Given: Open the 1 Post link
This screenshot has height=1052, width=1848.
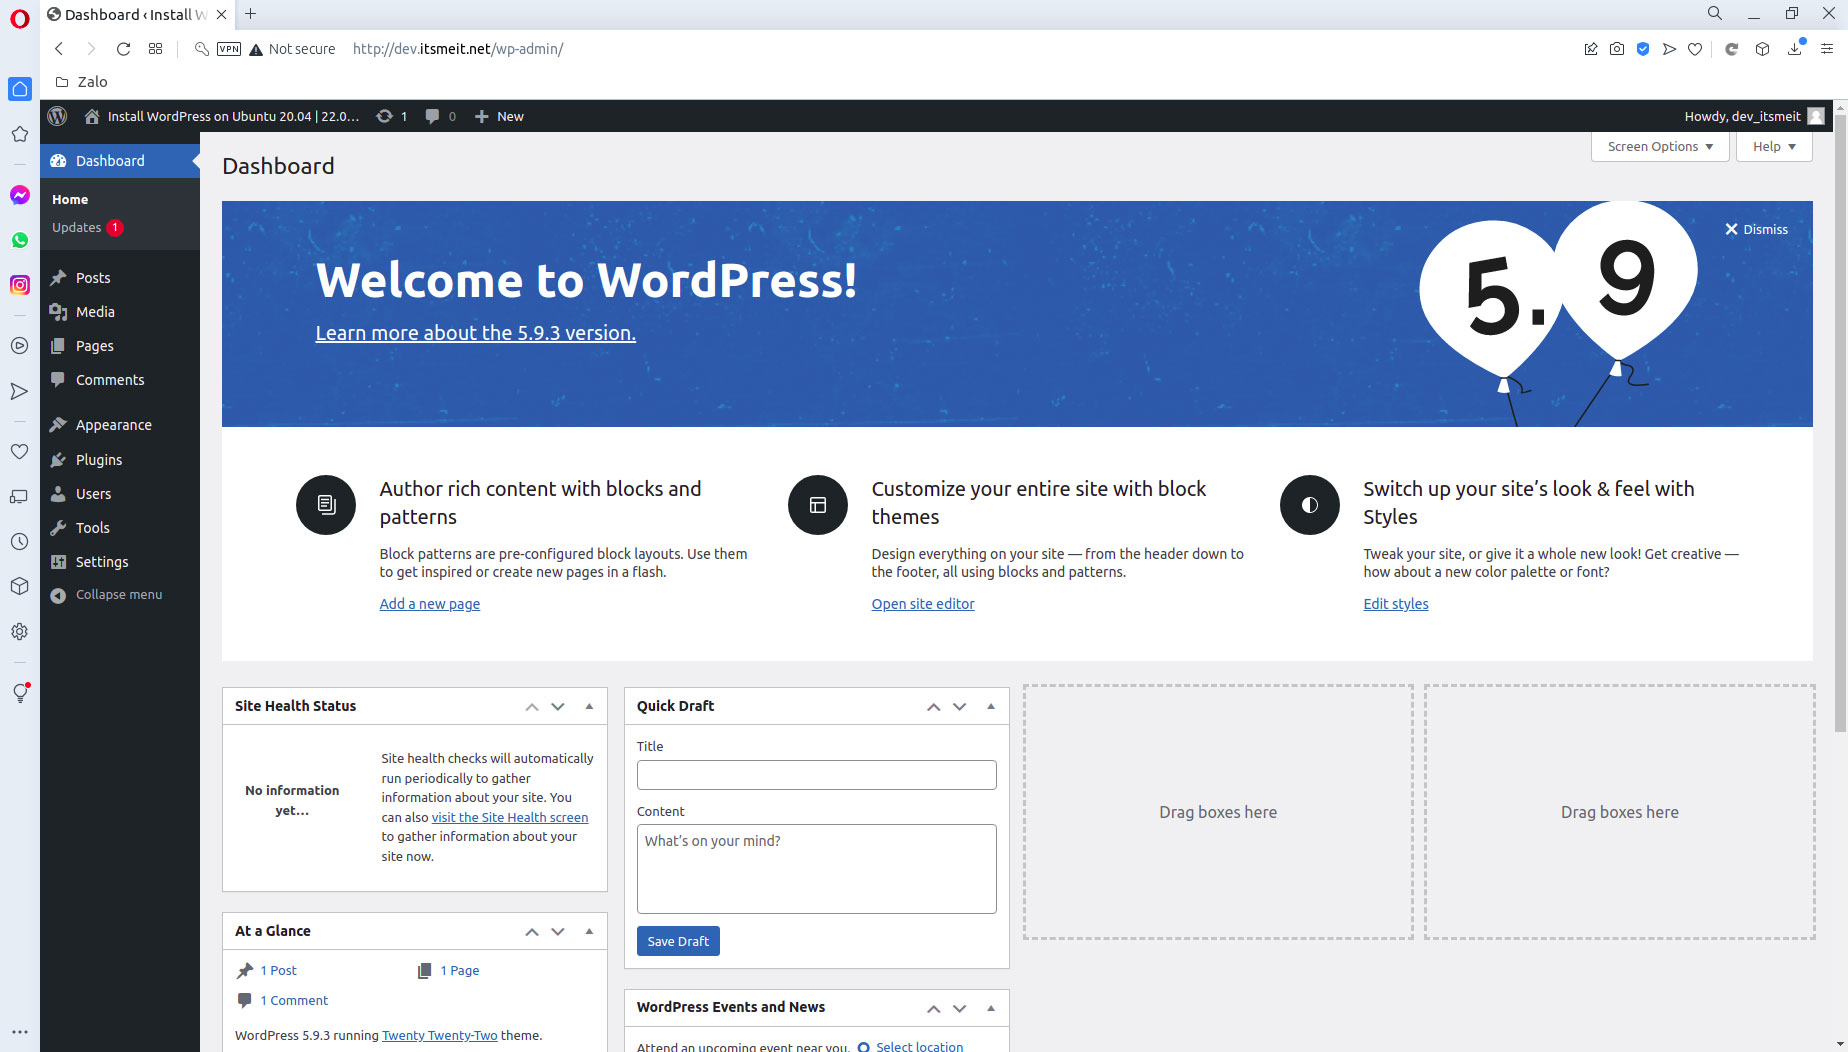Looking at the screenshot, I should coord(278,970).
